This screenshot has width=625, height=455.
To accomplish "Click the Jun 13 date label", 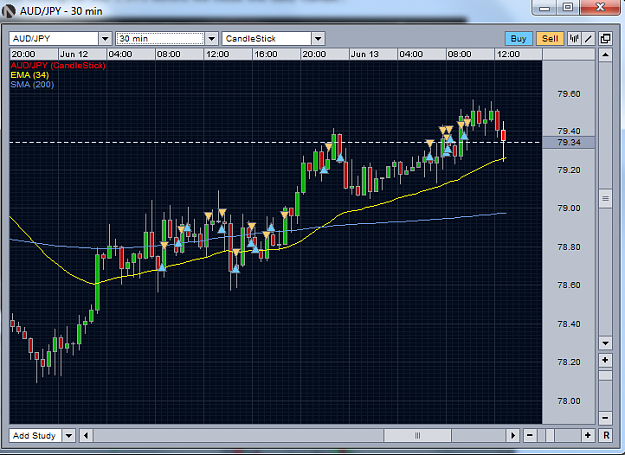I will (365, 54).
